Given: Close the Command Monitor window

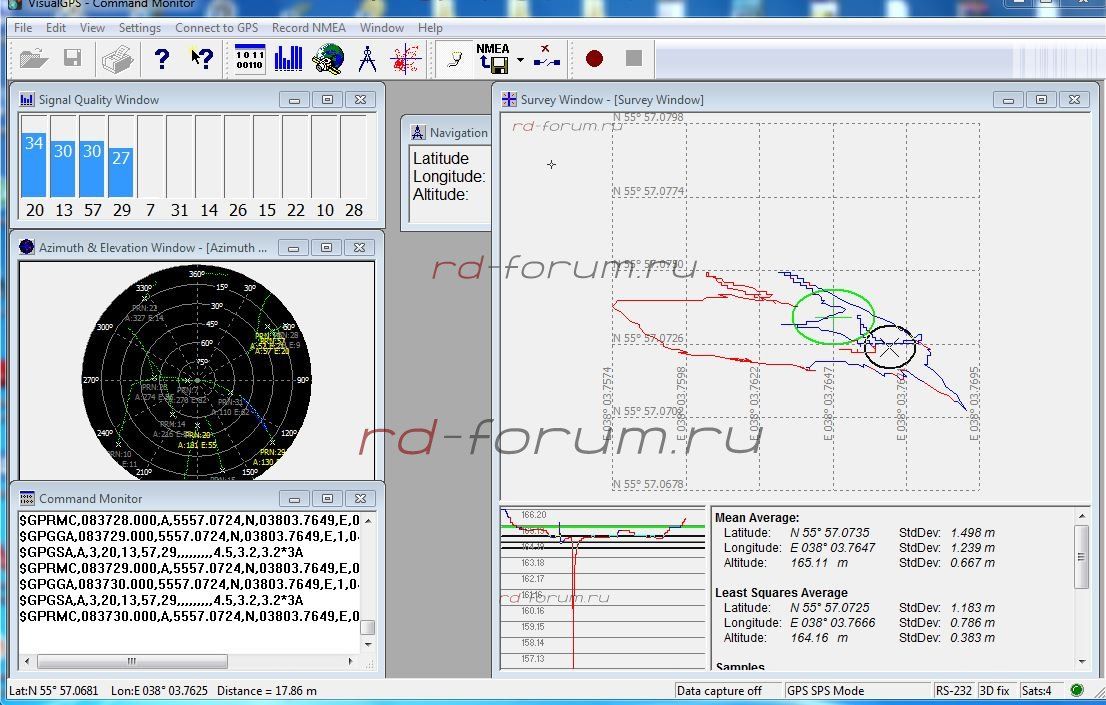Looking at the screenshot, I should click(x=360, y=498).
